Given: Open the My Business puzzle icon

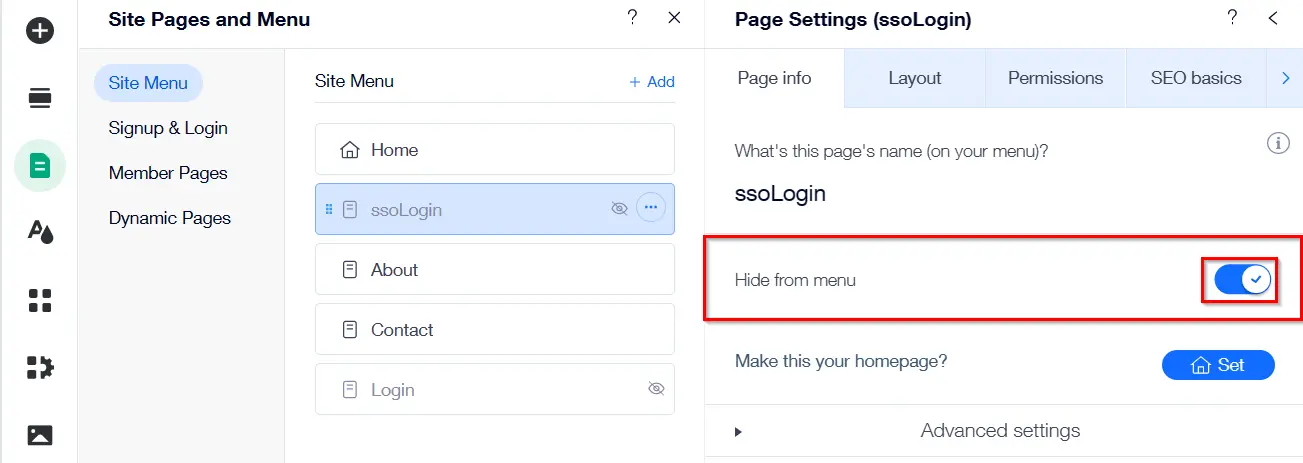Looking at the screenshot, I should [x=40, y=367].
